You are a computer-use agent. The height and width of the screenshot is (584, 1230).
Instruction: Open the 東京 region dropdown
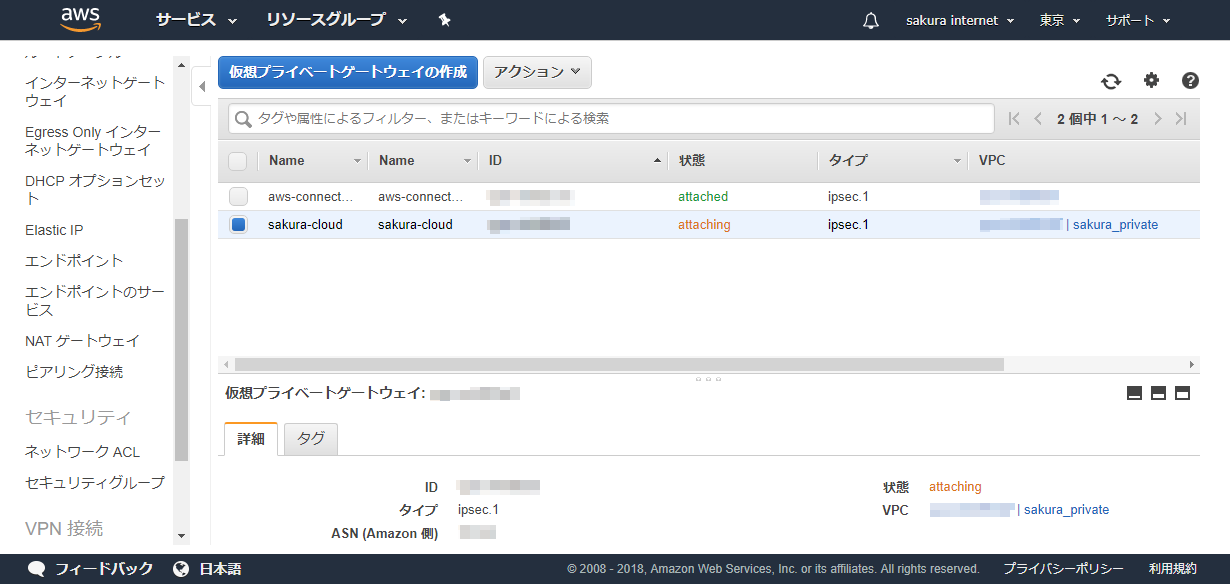point(1058,20)
